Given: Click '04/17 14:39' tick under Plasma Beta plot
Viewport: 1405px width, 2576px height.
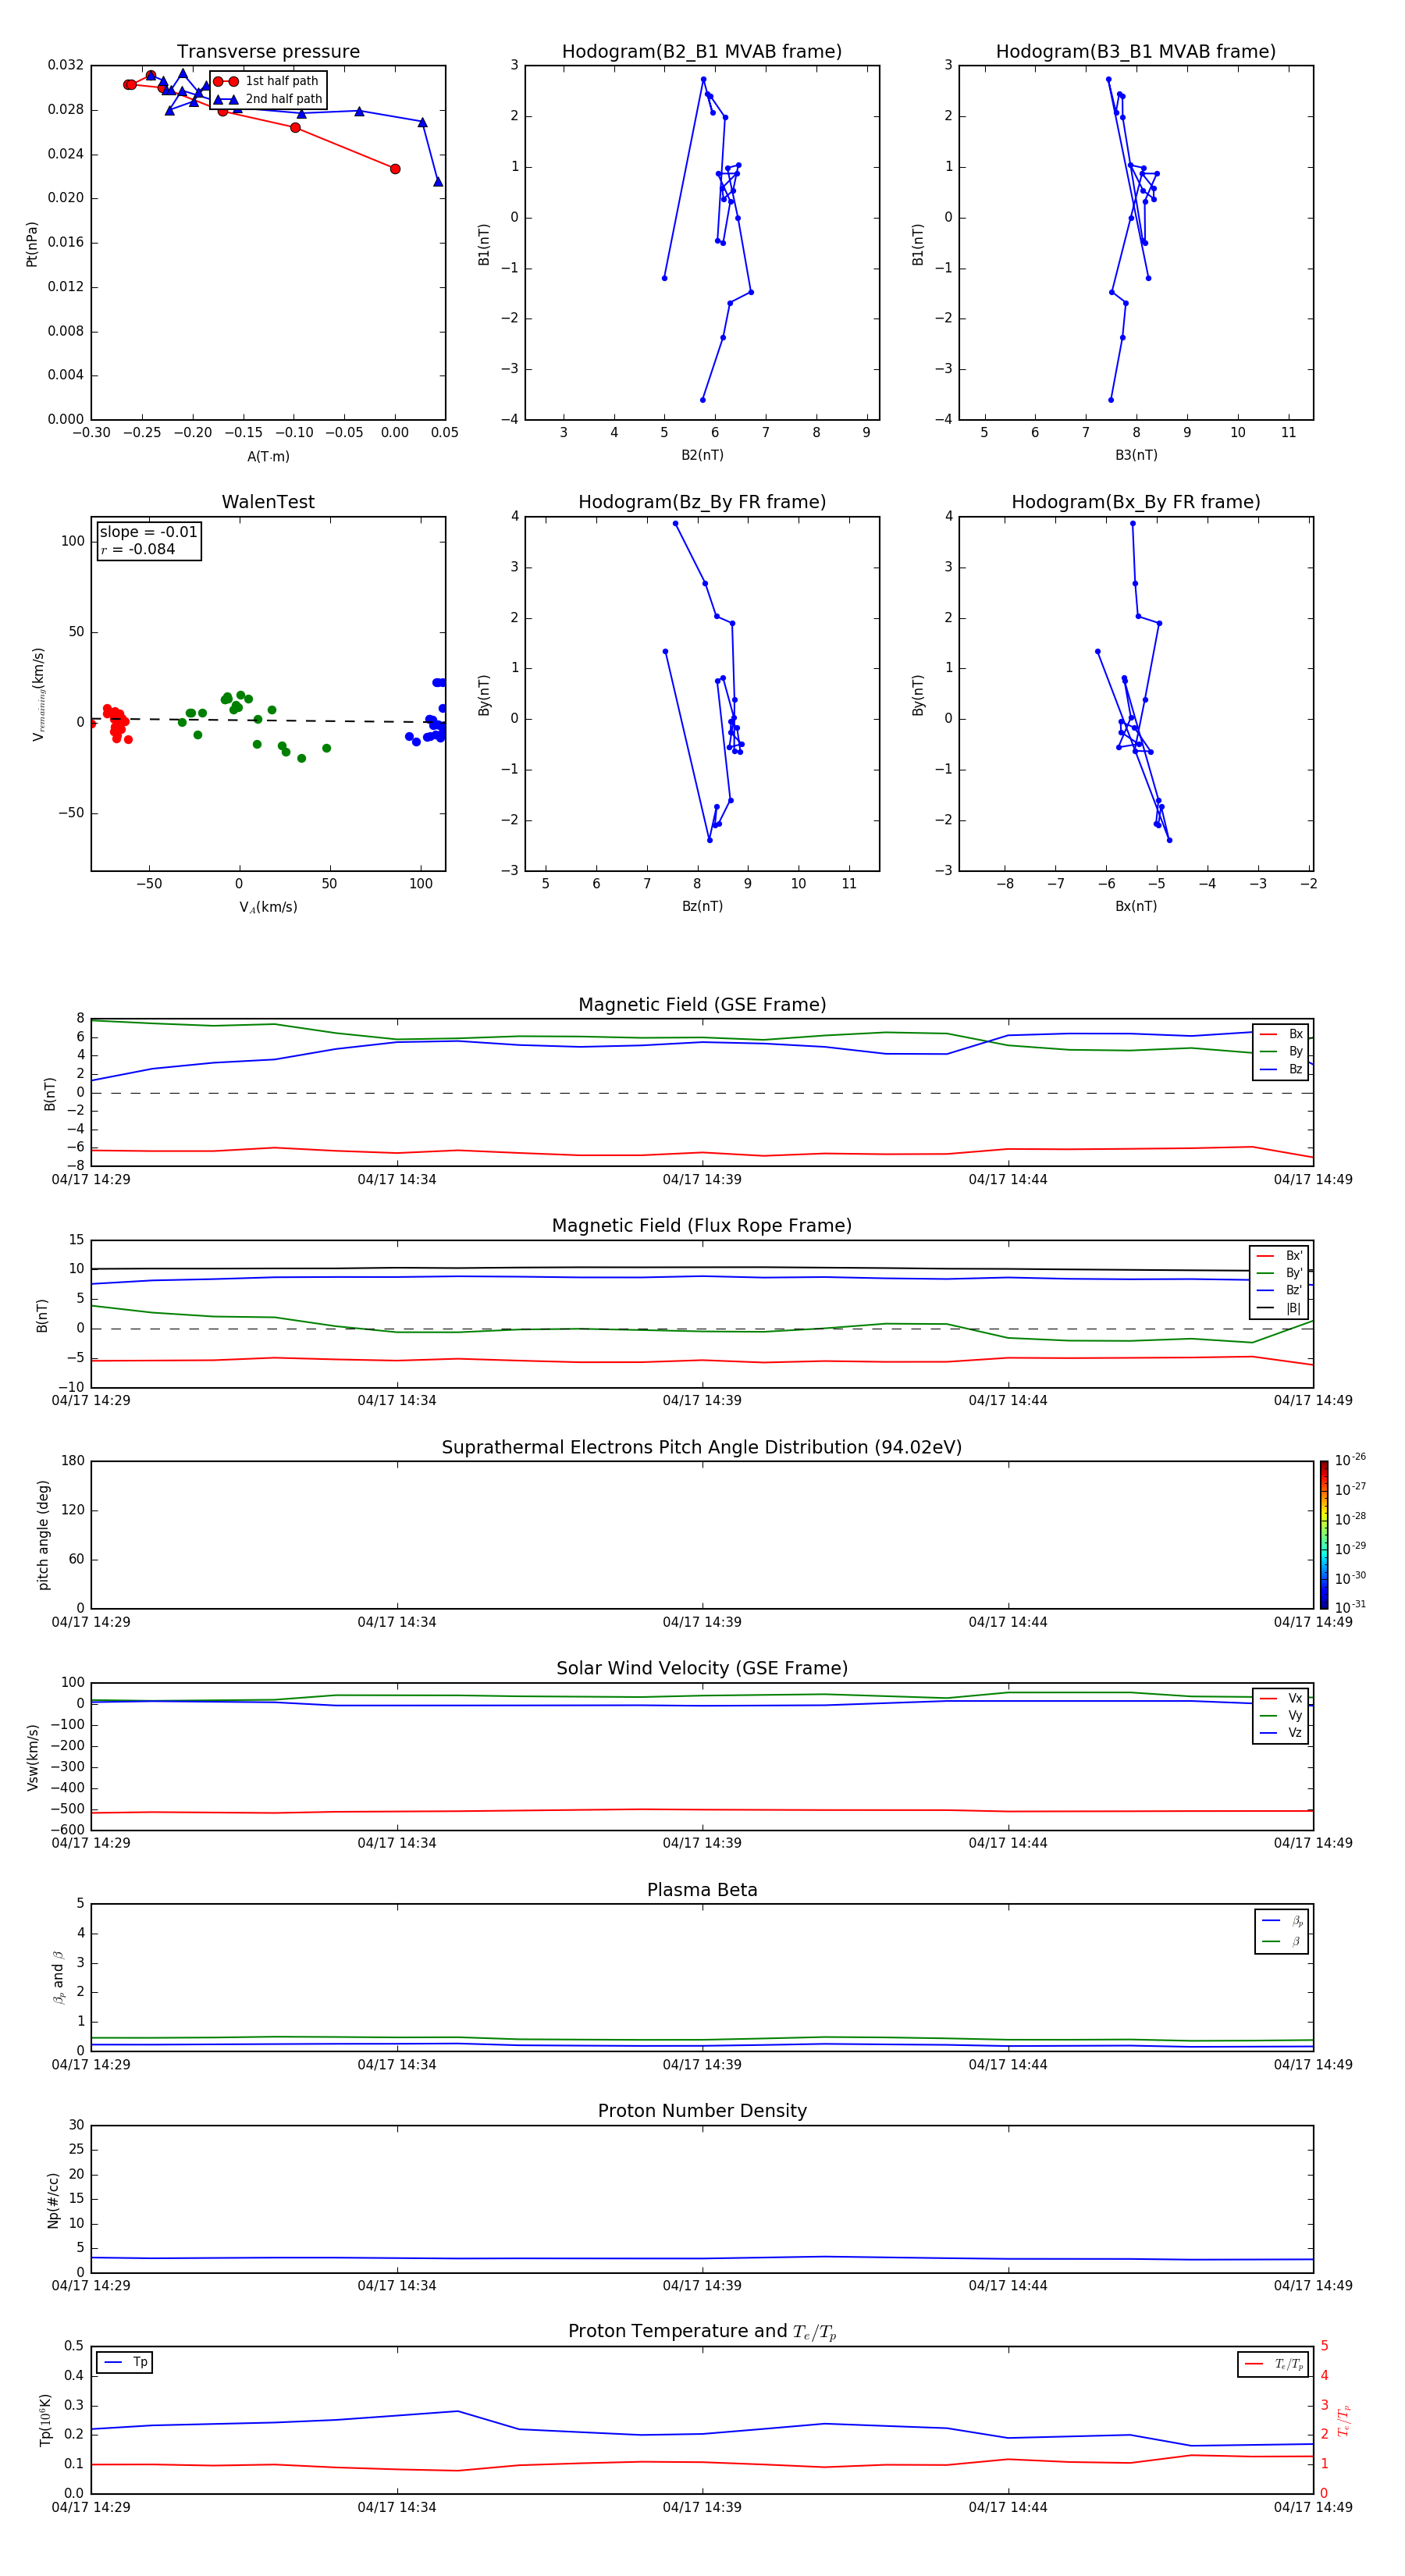Looking at the screenshot, I should point(702,2065).
